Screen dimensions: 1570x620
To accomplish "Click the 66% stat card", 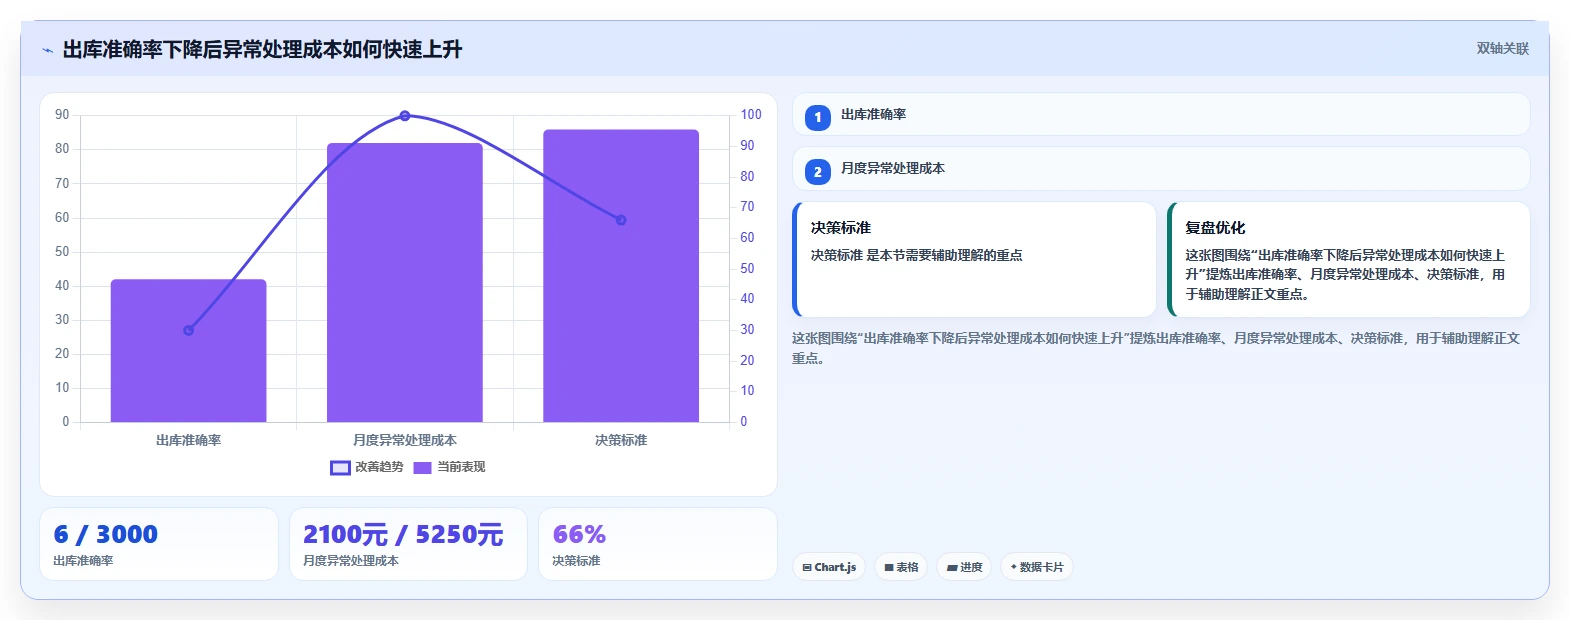I will point(658,544).
